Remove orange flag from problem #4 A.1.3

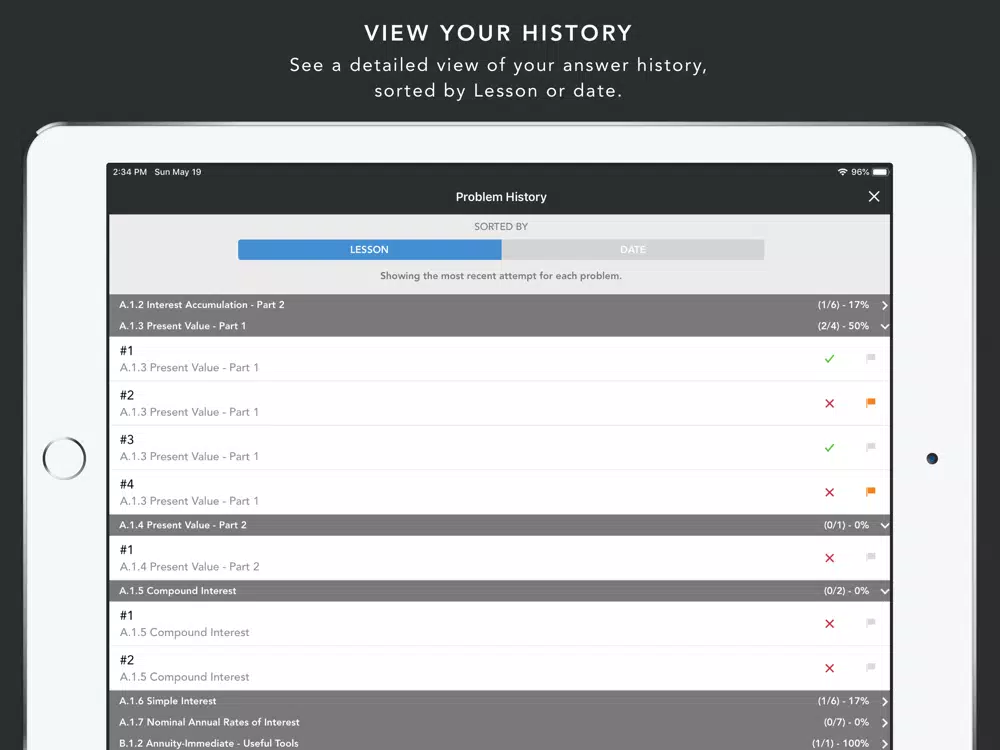[x=871, y=492]
